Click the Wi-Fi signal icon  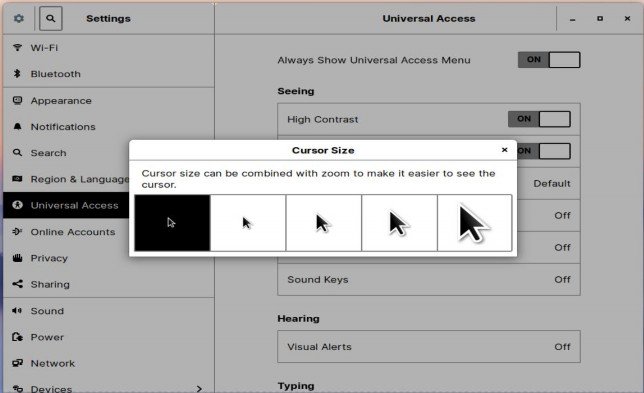click(x=17, y=47)
